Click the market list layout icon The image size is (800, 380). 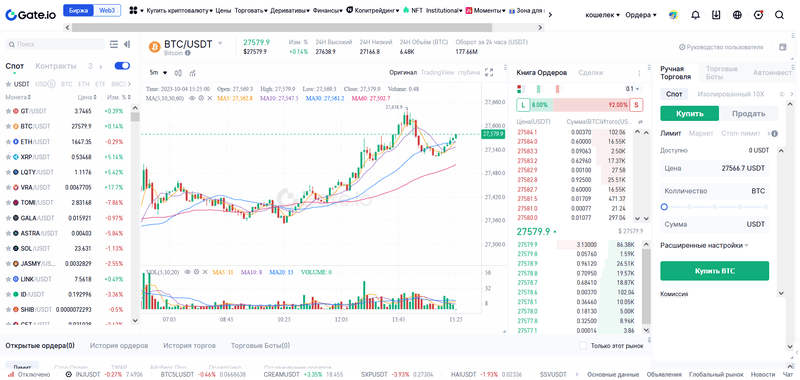click(114, 44)
